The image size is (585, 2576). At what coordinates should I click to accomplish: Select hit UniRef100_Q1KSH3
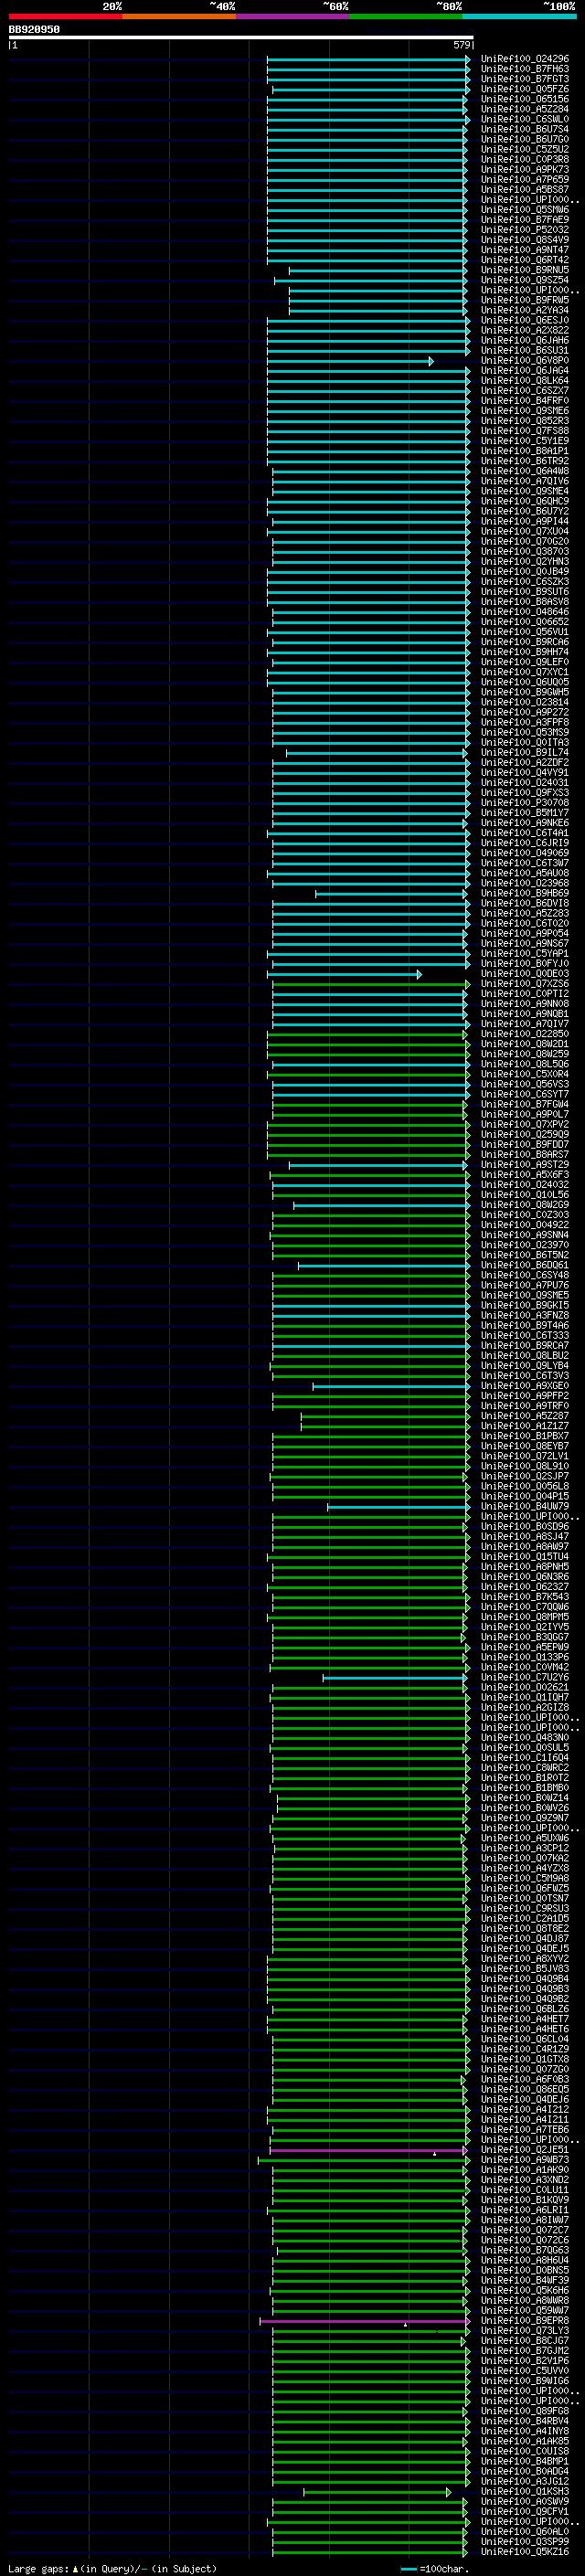524,2491
